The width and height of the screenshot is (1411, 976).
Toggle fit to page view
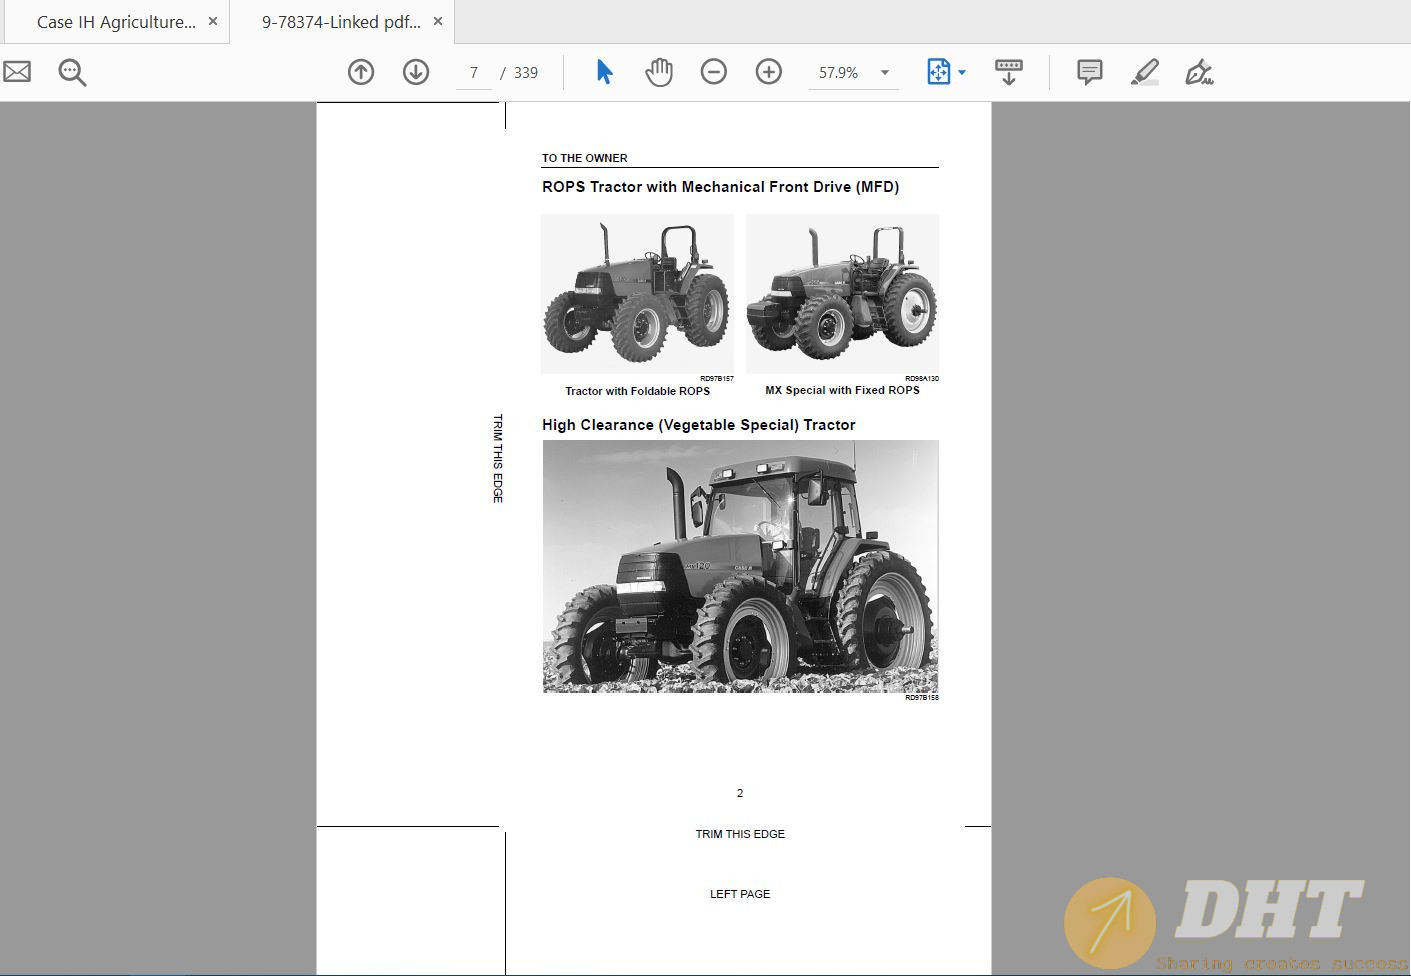coord(938,71)
